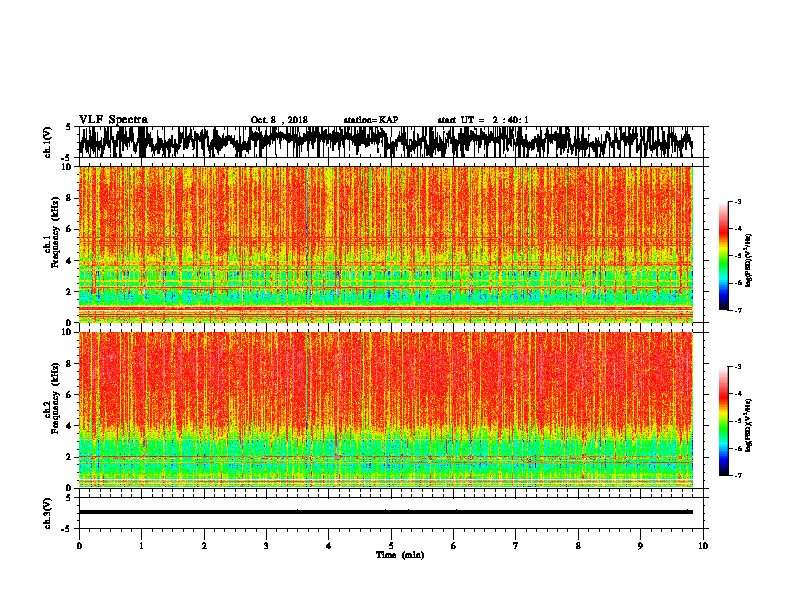Click the "VLF Spectra" plot title
This screenshot has width=792, height=612.
(113, 120)
